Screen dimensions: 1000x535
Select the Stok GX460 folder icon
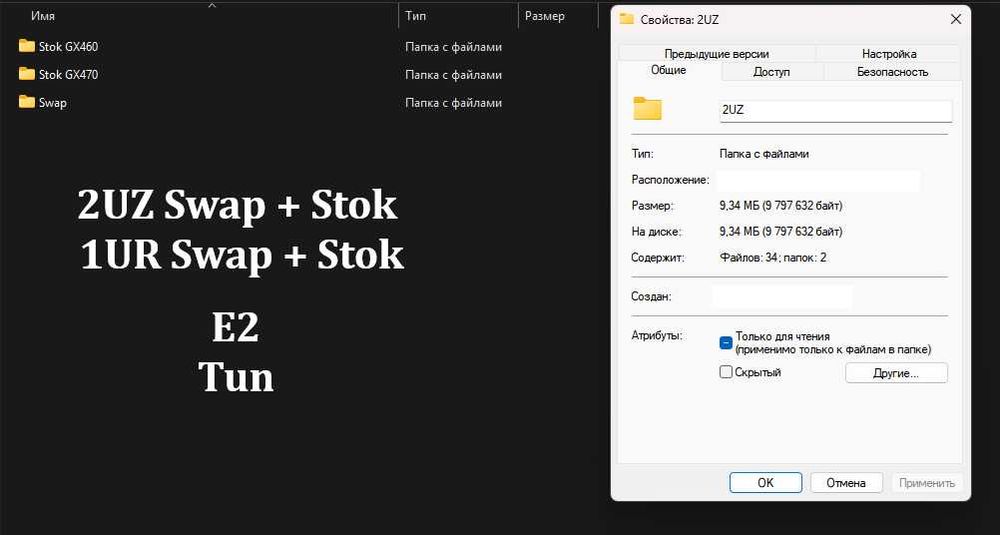pos(27,46)
